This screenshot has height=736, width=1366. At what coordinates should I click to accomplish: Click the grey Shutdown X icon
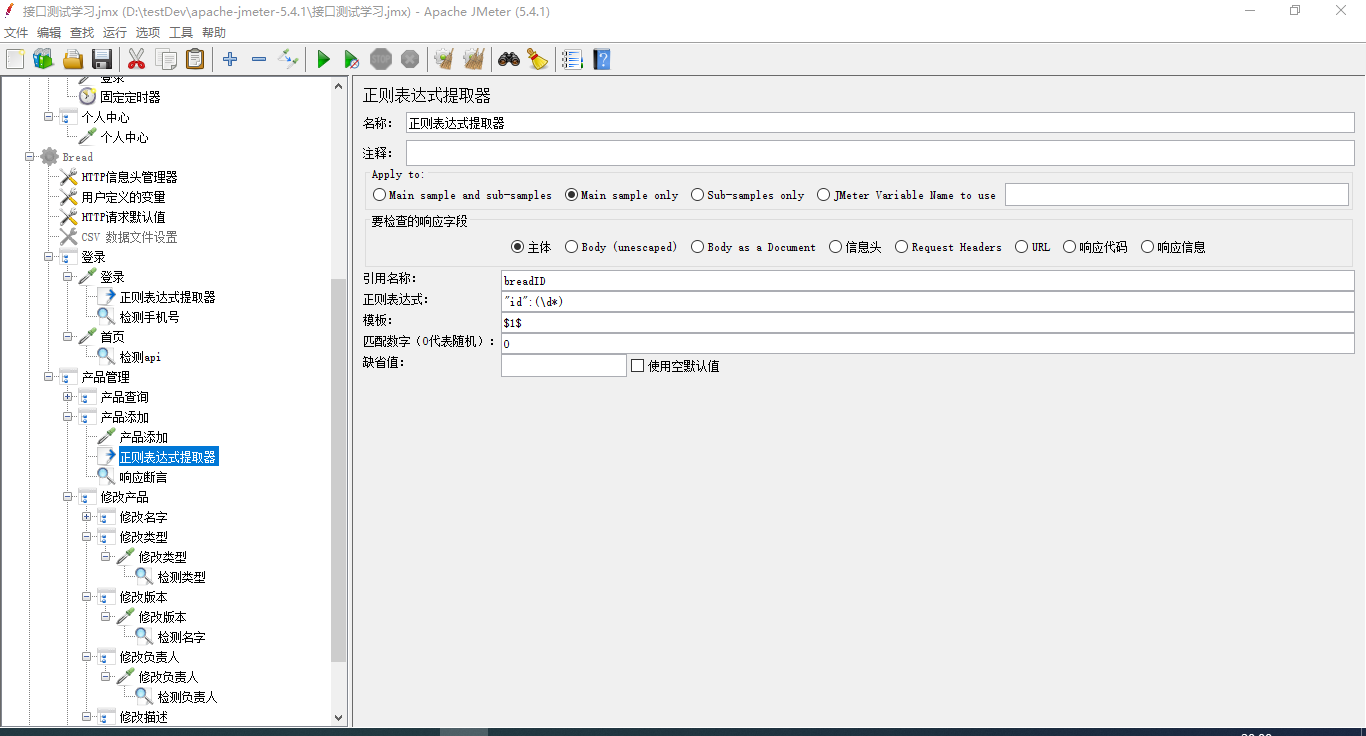point(410,60)
